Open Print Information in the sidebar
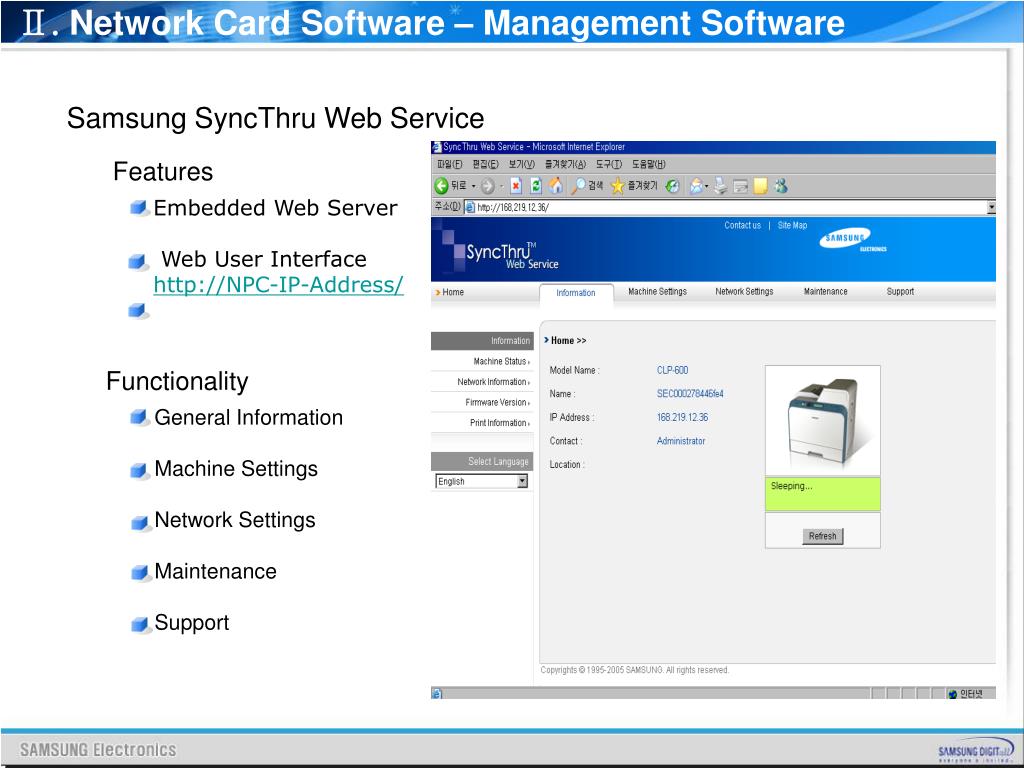The width and height of the screenshot is (1024, 768). [x=500, y=423]
